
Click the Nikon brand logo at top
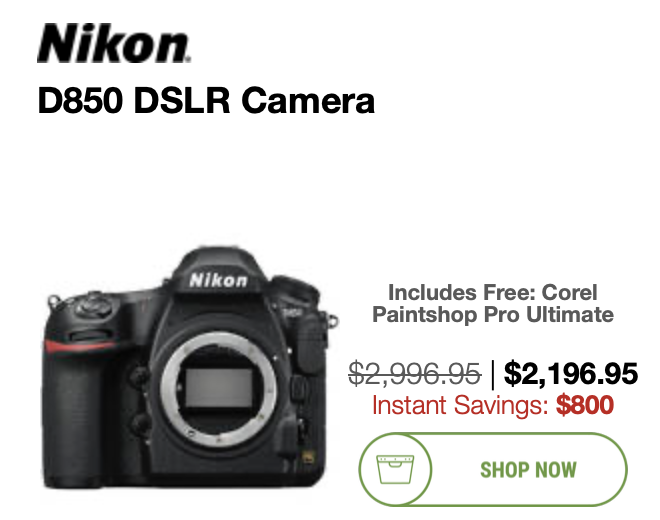(114, 43)
